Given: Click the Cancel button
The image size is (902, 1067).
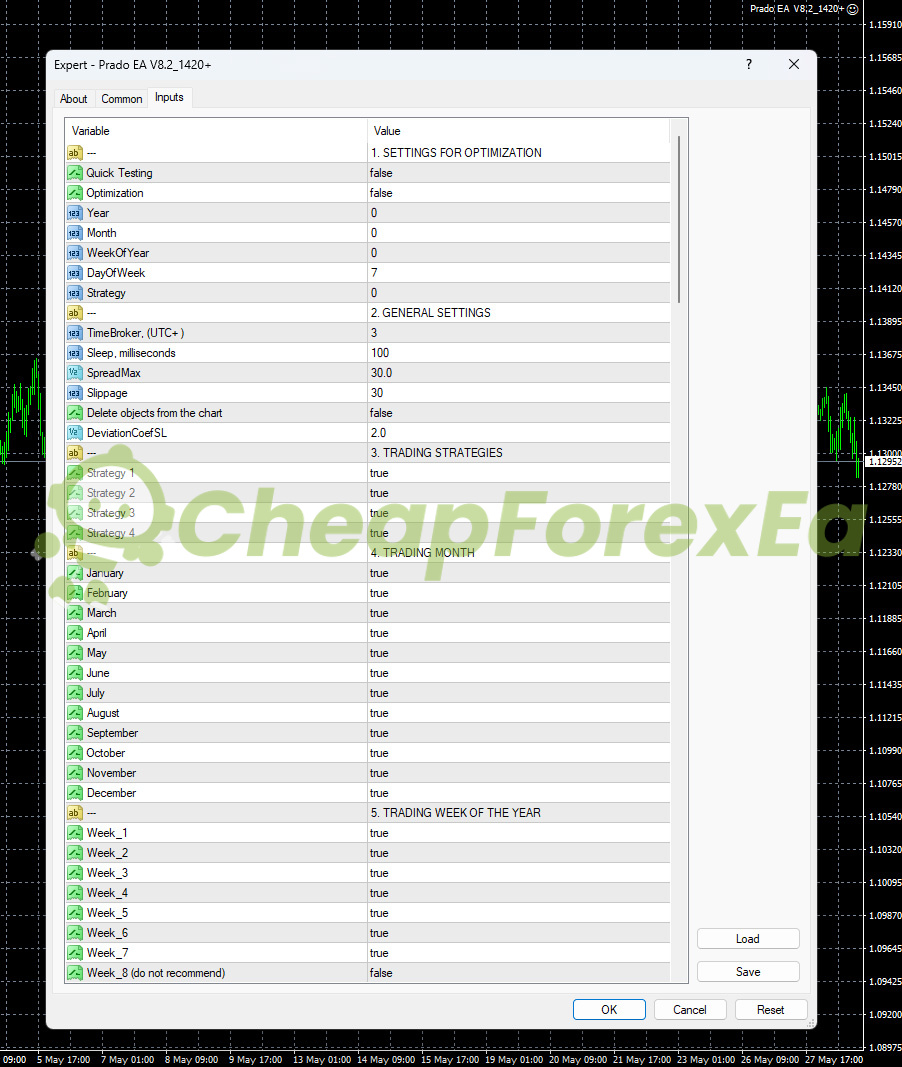Looking at the screenshot, I should click(x=690, y=1010).
